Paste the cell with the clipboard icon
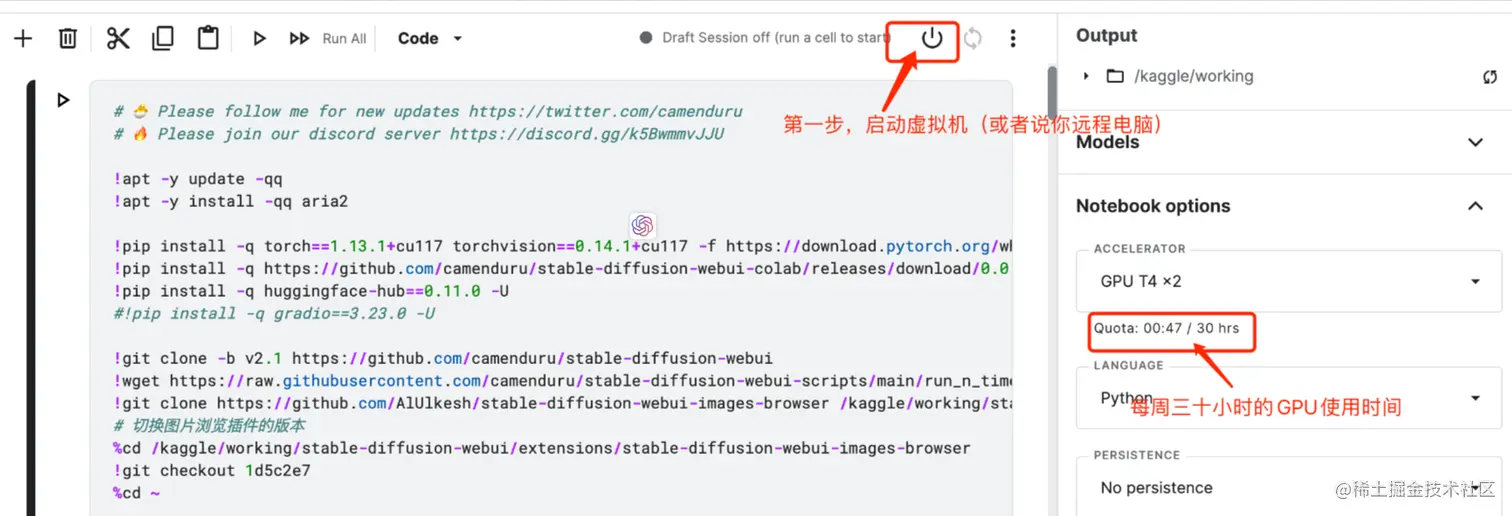The width and height of the screenshot is (1512, 516). click(207, 38)
